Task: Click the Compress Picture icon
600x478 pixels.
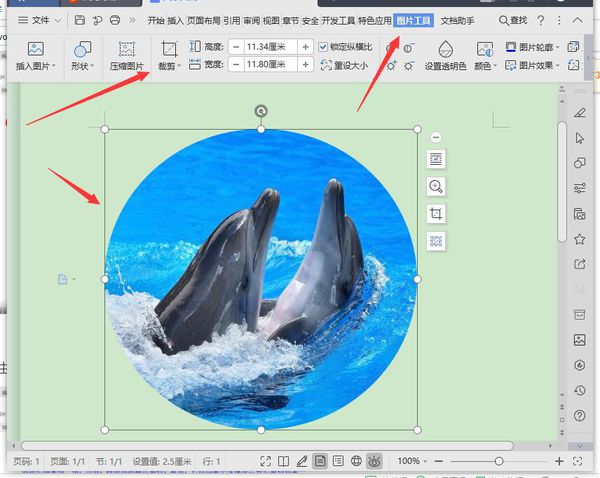Action: 127,49
